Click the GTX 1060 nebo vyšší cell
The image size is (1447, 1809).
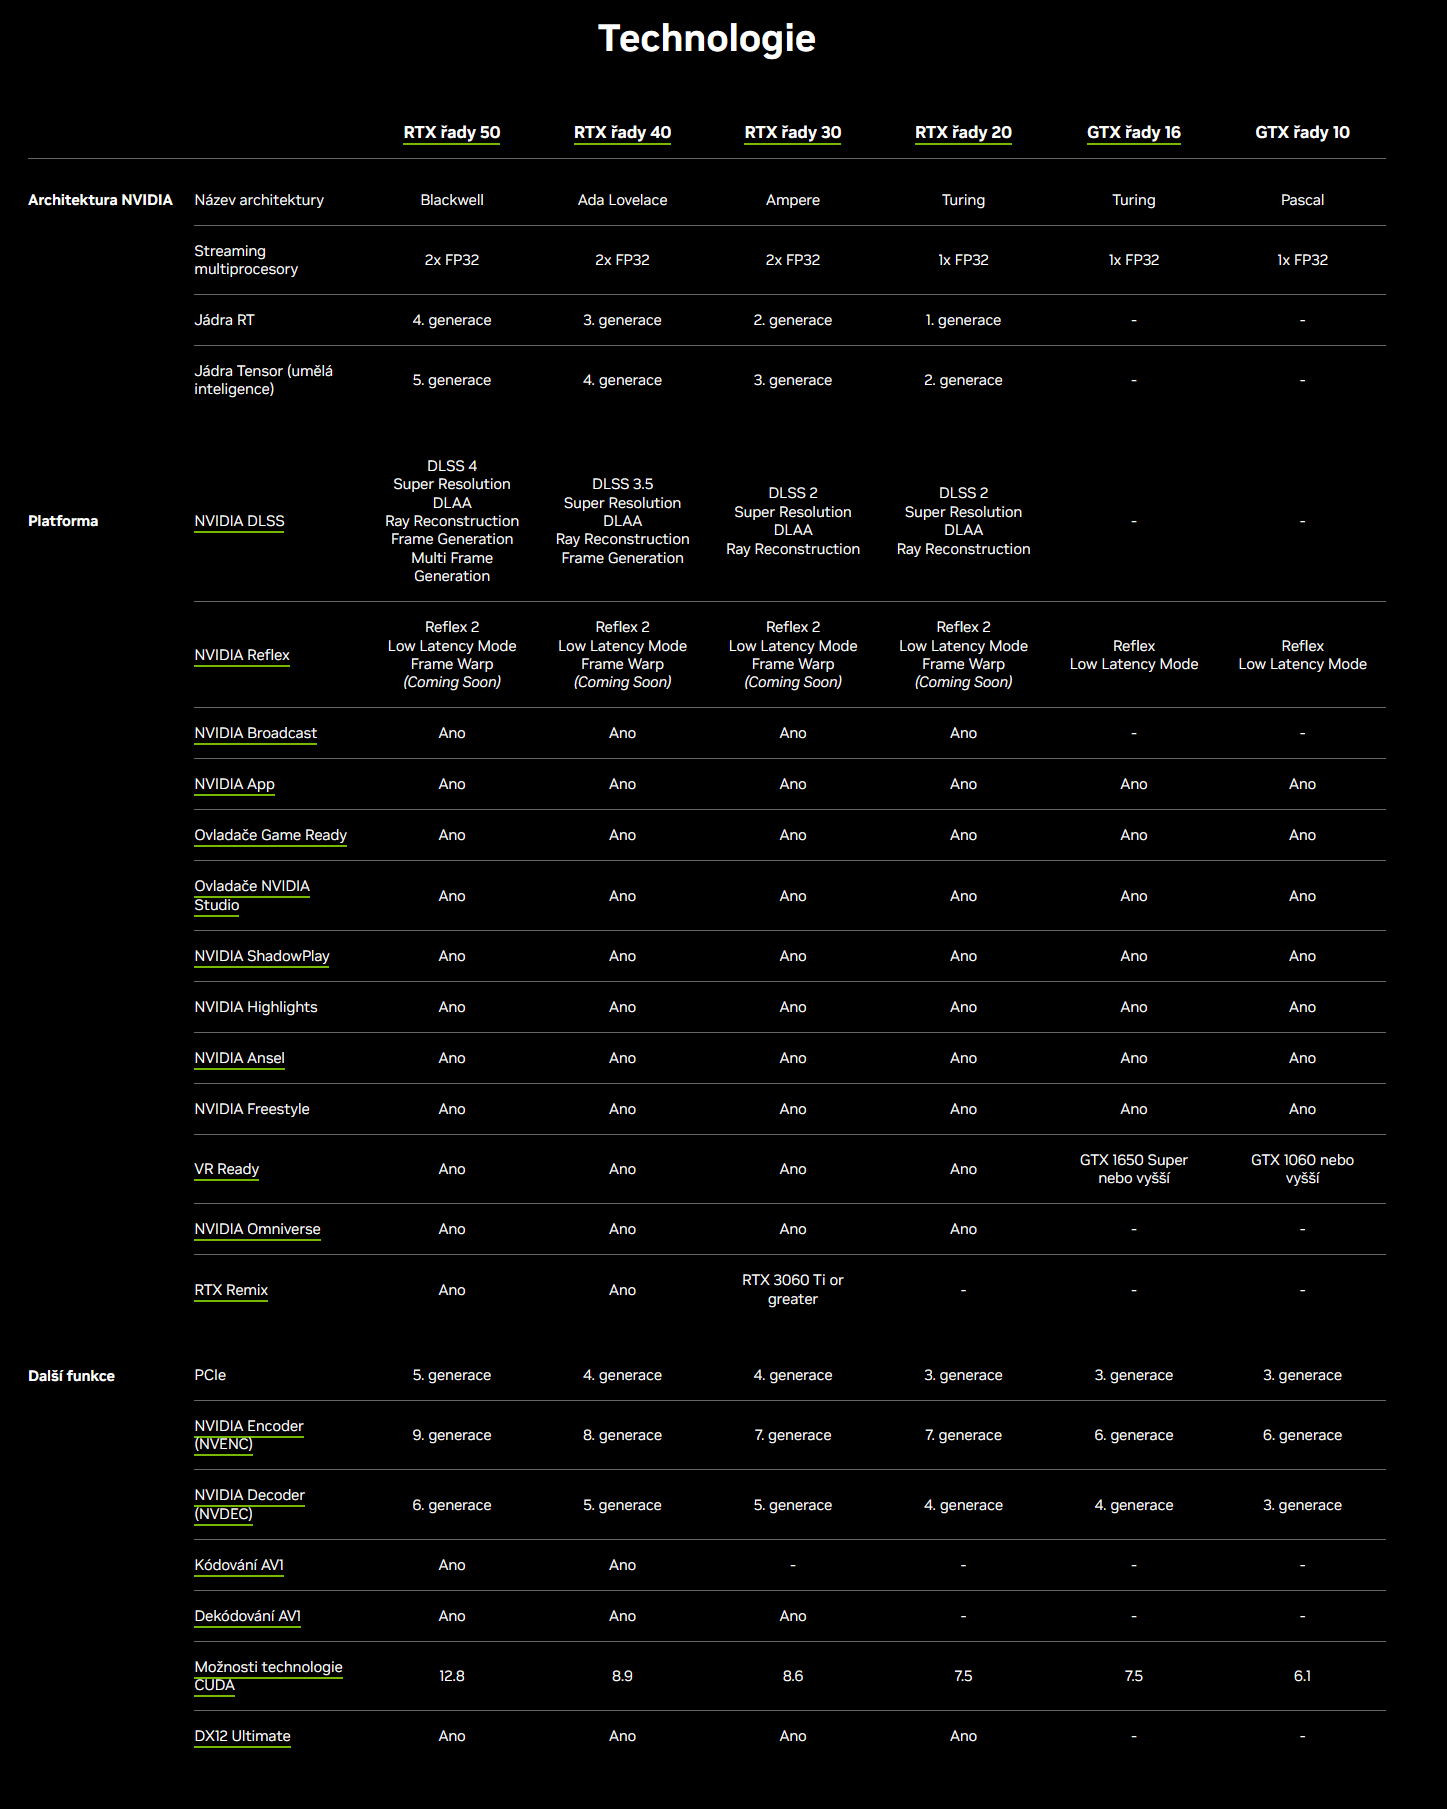[1302, 1169]
